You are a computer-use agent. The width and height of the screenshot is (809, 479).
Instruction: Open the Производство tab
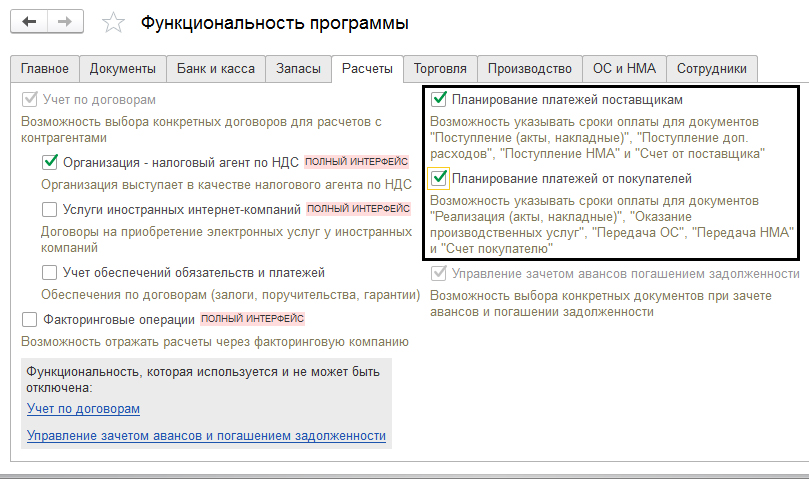point(529,68)
